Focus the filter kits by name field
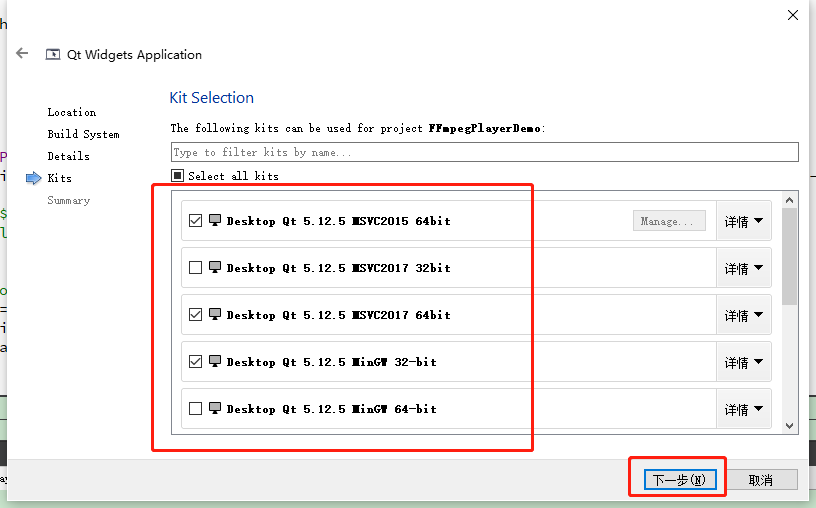Image resolution: width=816 pixels, height=508 pixels. tap(484, 152)
